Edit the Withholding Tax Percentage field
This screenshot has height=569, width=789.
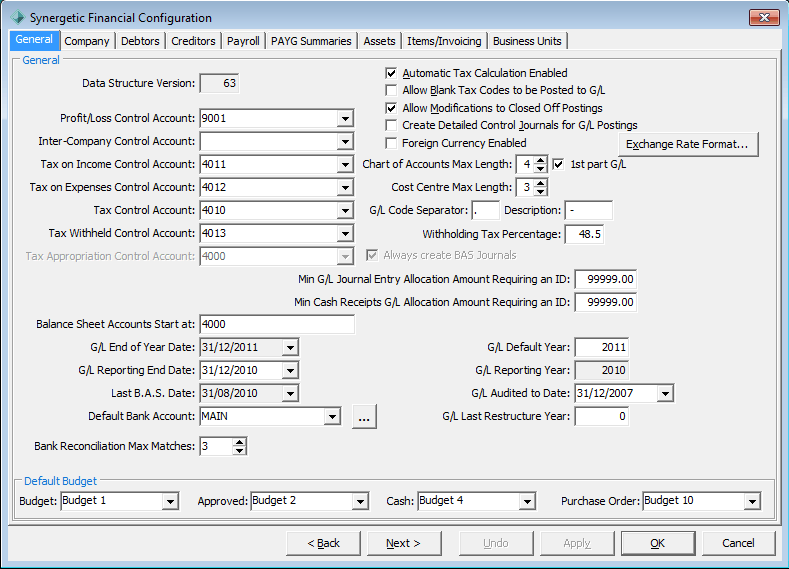(584, 234)
